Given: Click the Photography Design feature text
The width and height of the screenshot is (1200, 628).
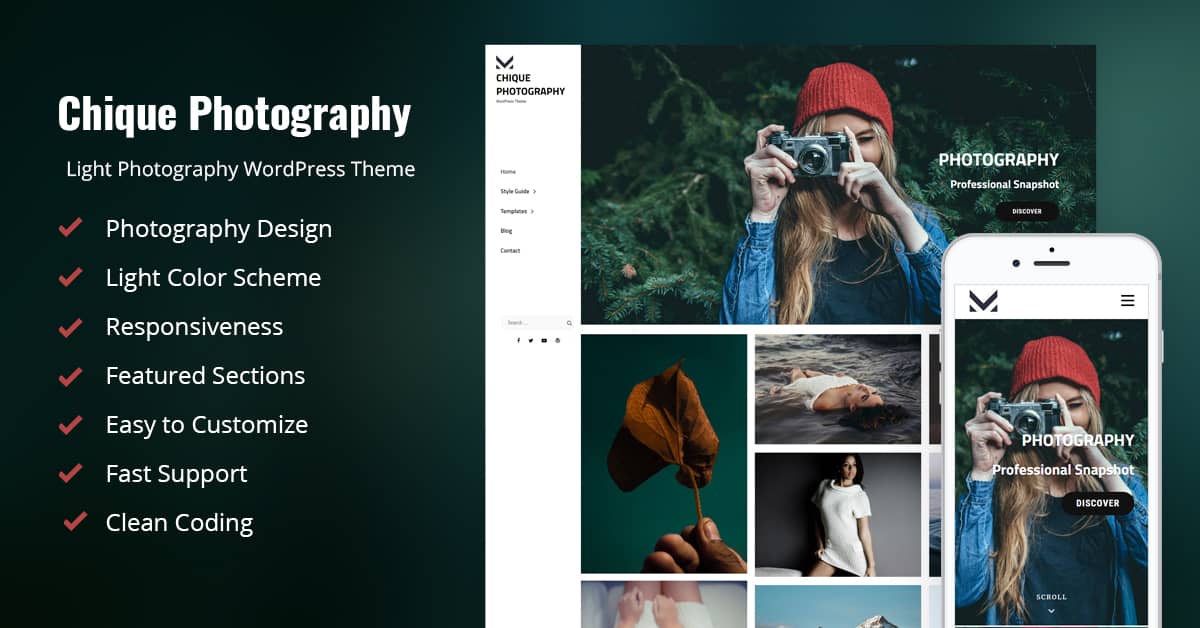Looking at the screenshot, I should coord(219,229).
